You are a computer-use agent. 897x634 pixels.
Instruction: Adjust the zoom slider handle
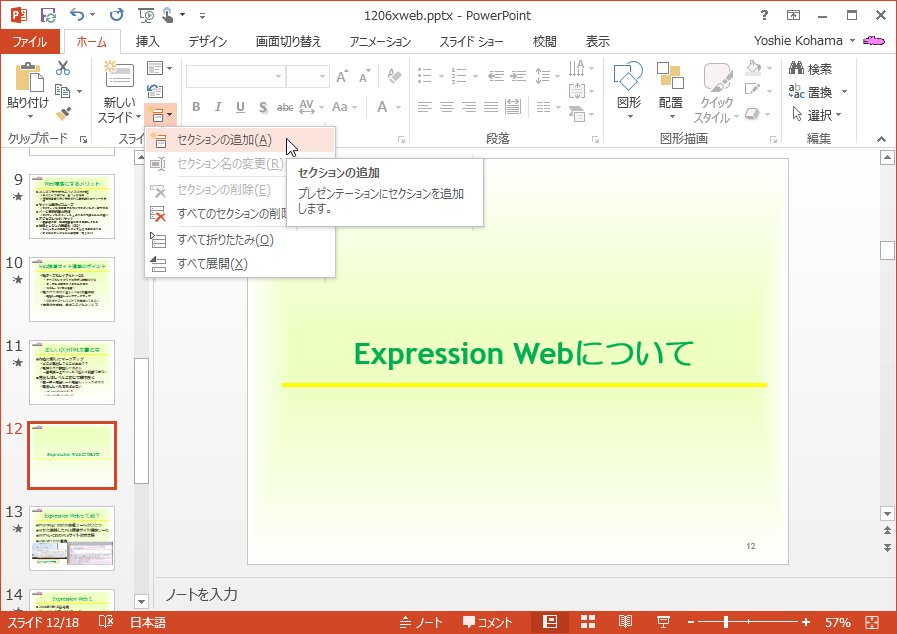(725, 622)
